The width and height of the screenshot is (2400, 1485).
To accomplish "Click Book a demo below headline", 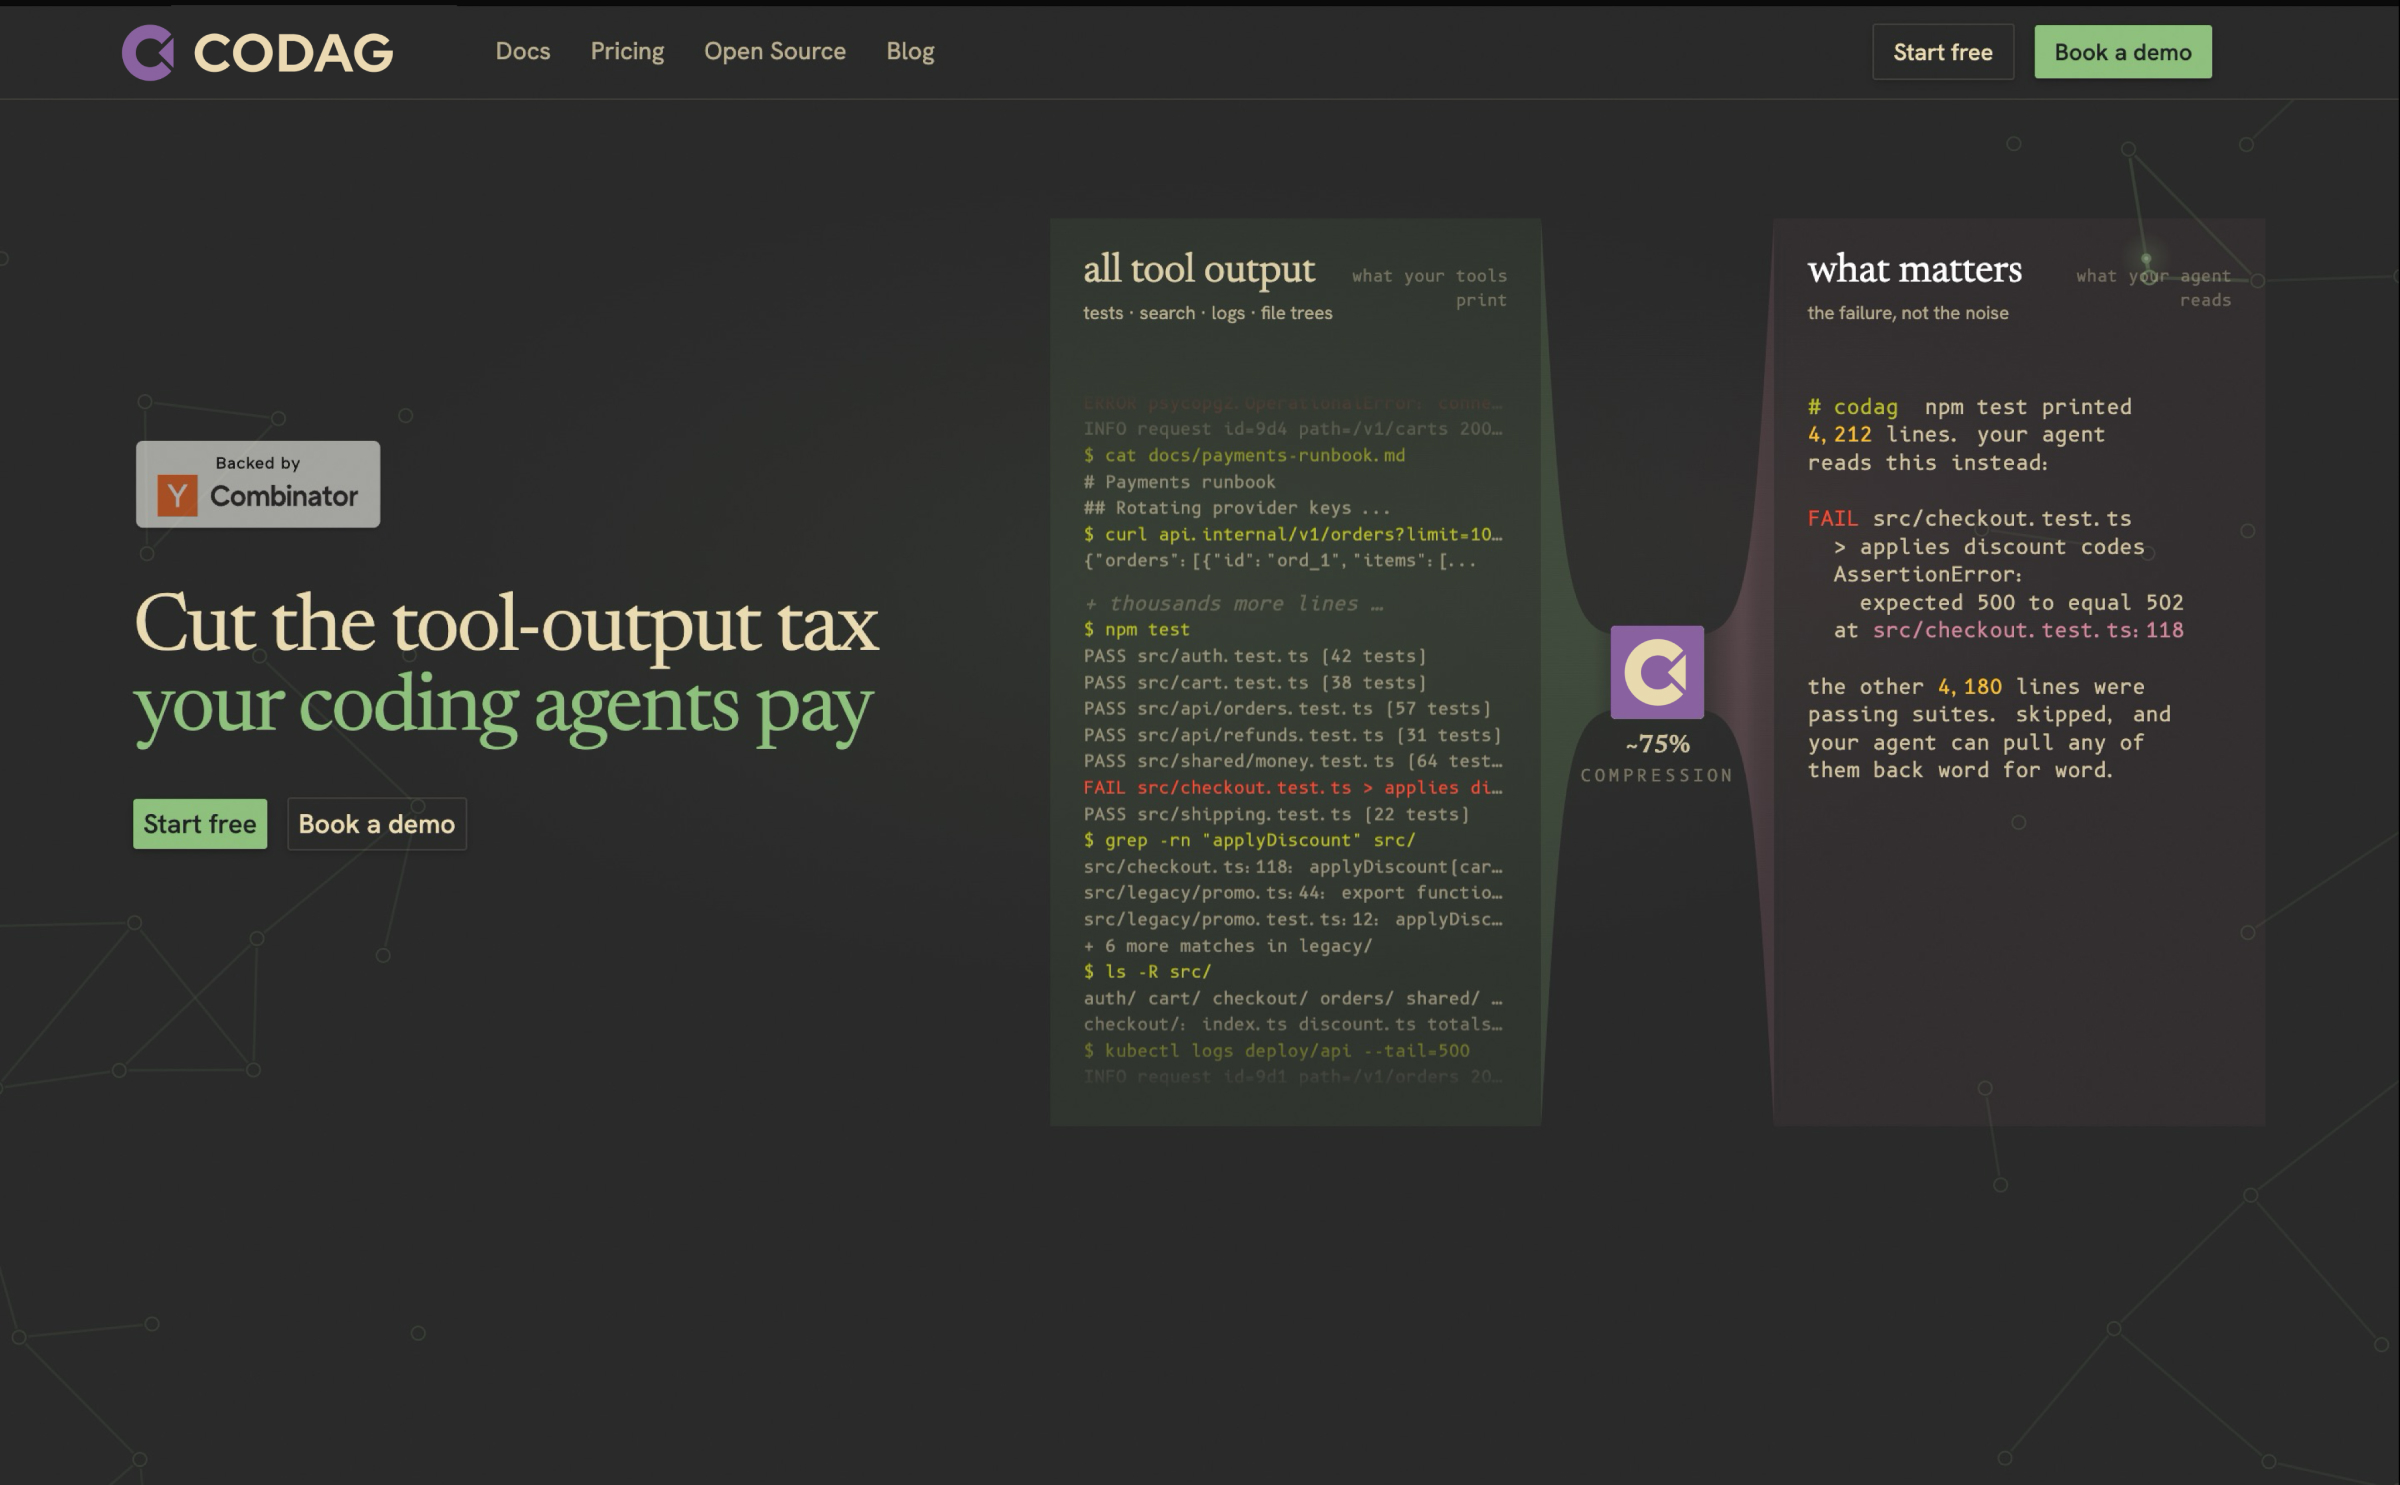I will (x=377, y=824).
